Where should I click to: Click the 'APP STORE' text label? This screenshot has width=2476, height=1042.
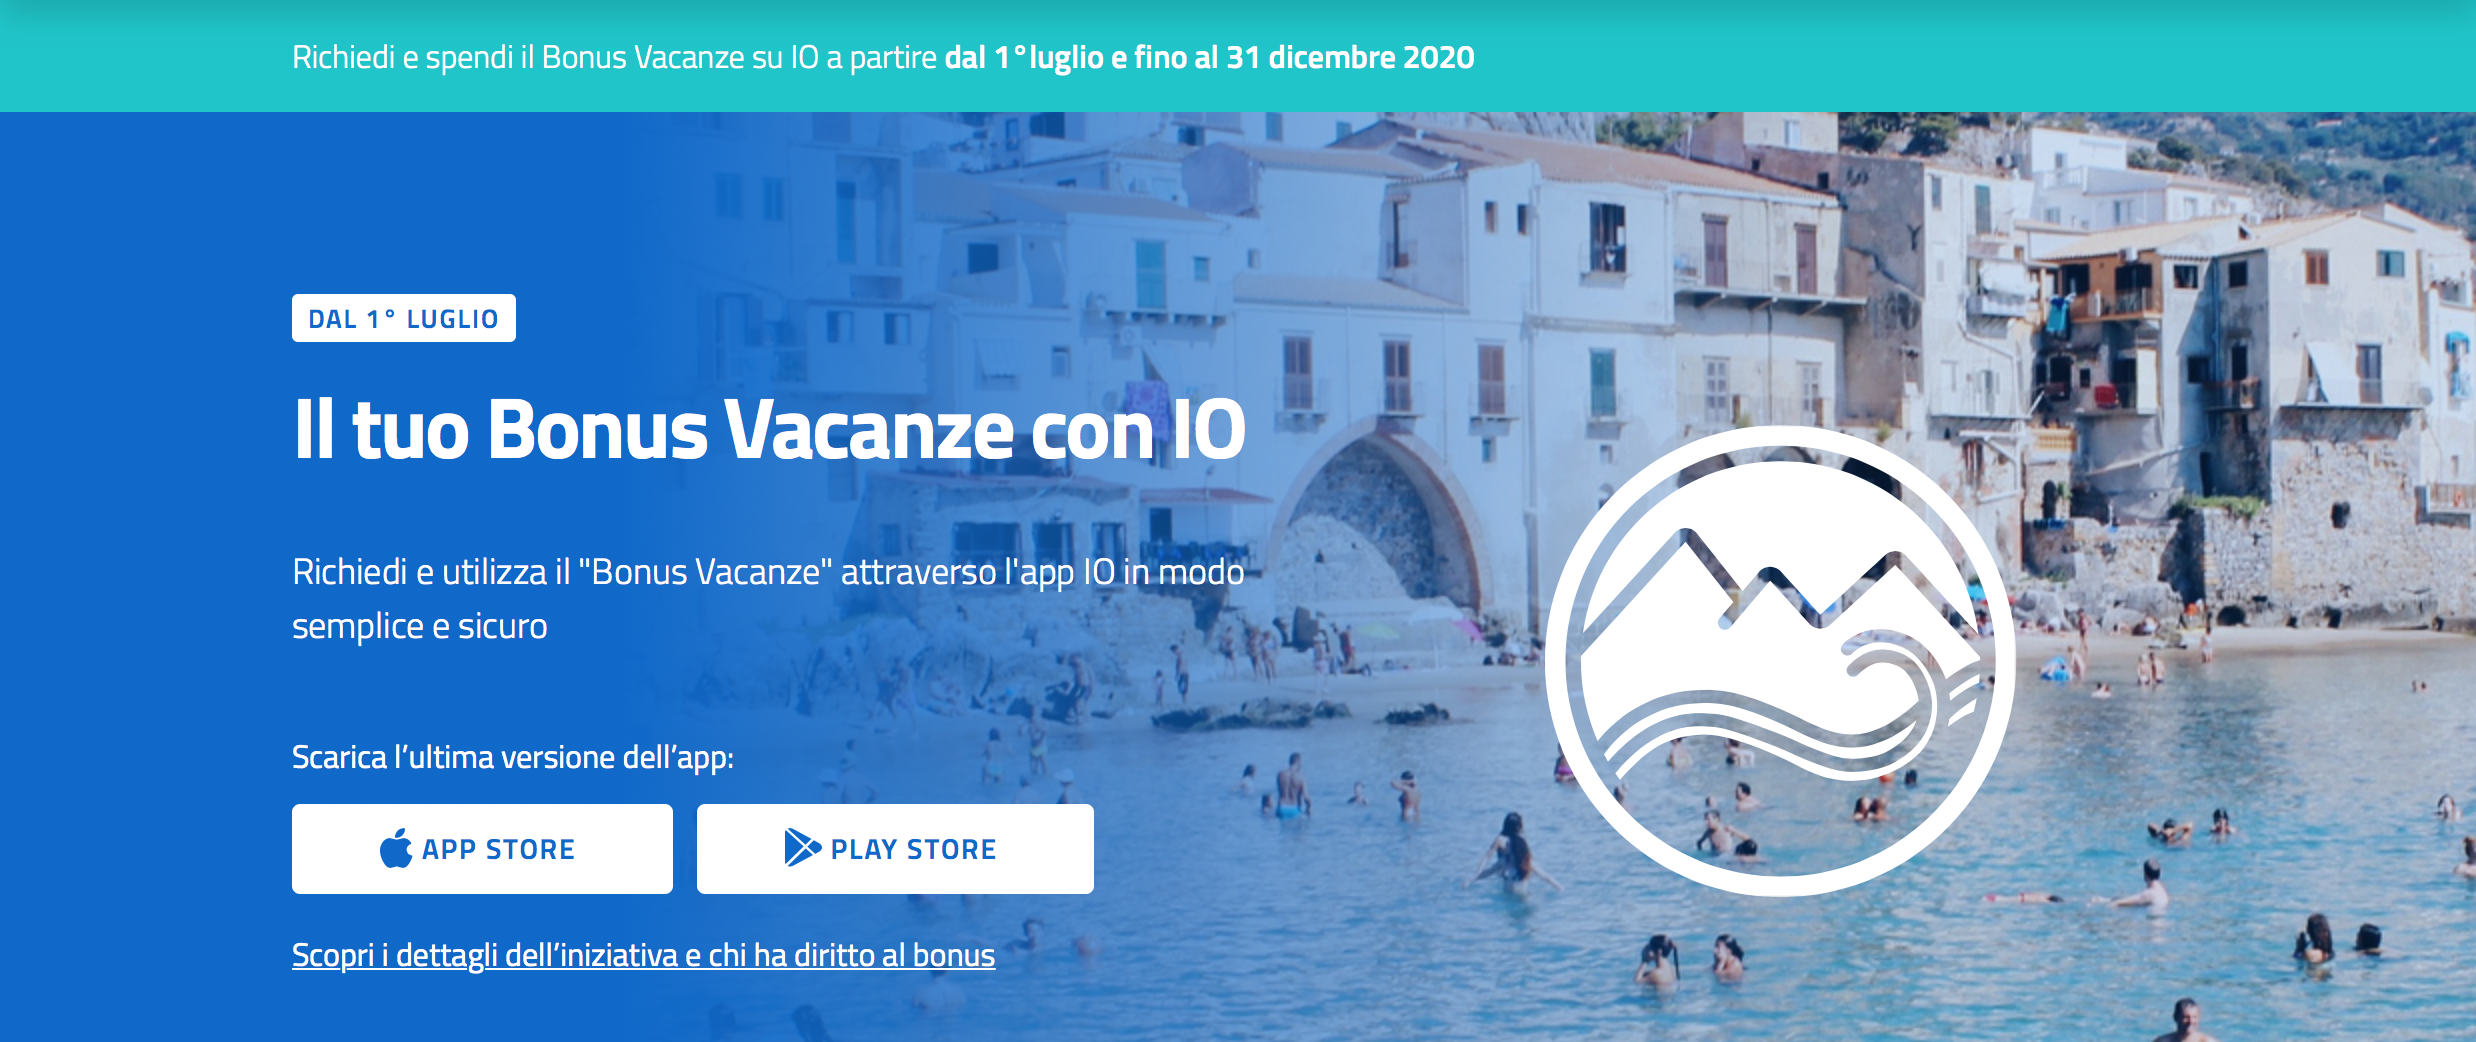(x=498, y=849)
